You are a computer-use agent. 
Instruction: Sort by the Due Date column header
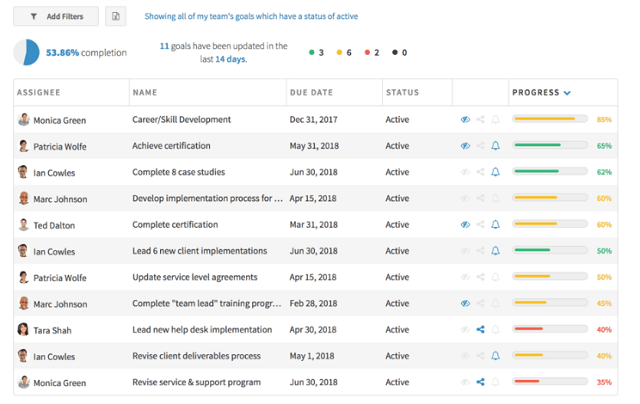click(311, 93)
